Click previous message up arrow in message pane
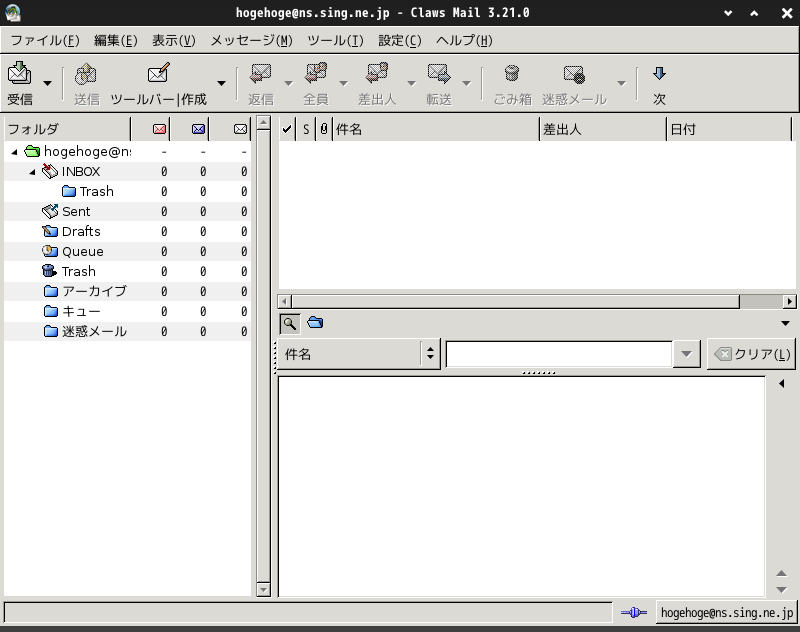 click(x=781, y=573)
